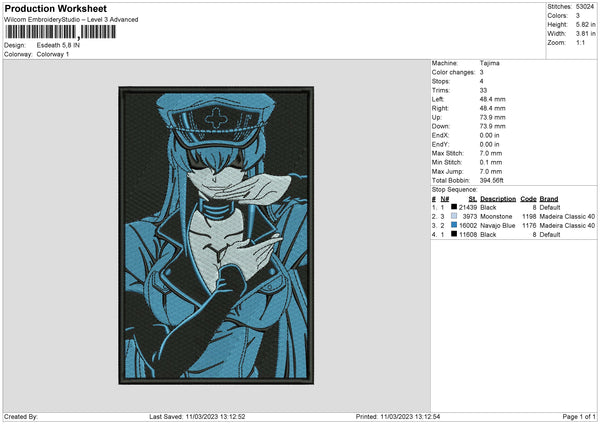The image size is (600, 424).
Task: Click the Brand column header
Action: (x=549, y=199)
